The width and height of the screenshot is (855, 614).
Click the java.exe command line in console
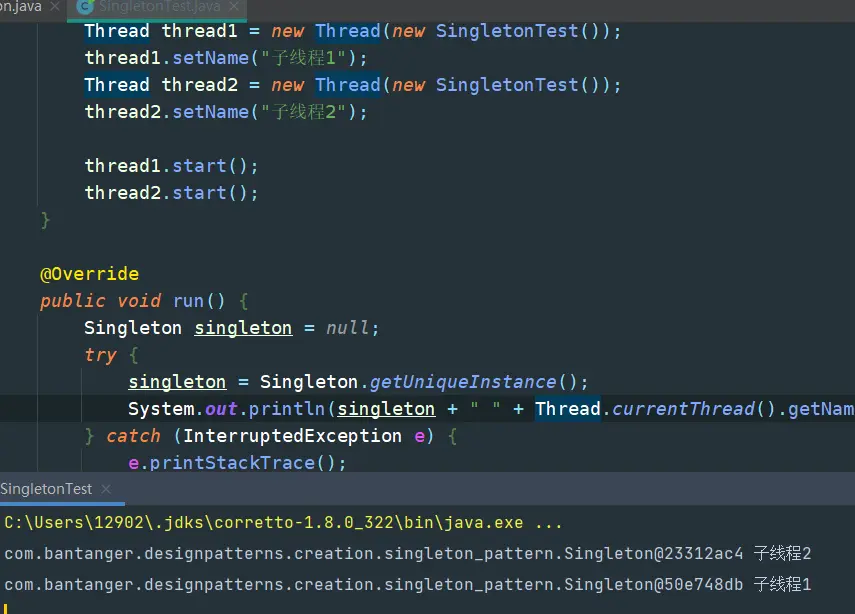(284, 523)
